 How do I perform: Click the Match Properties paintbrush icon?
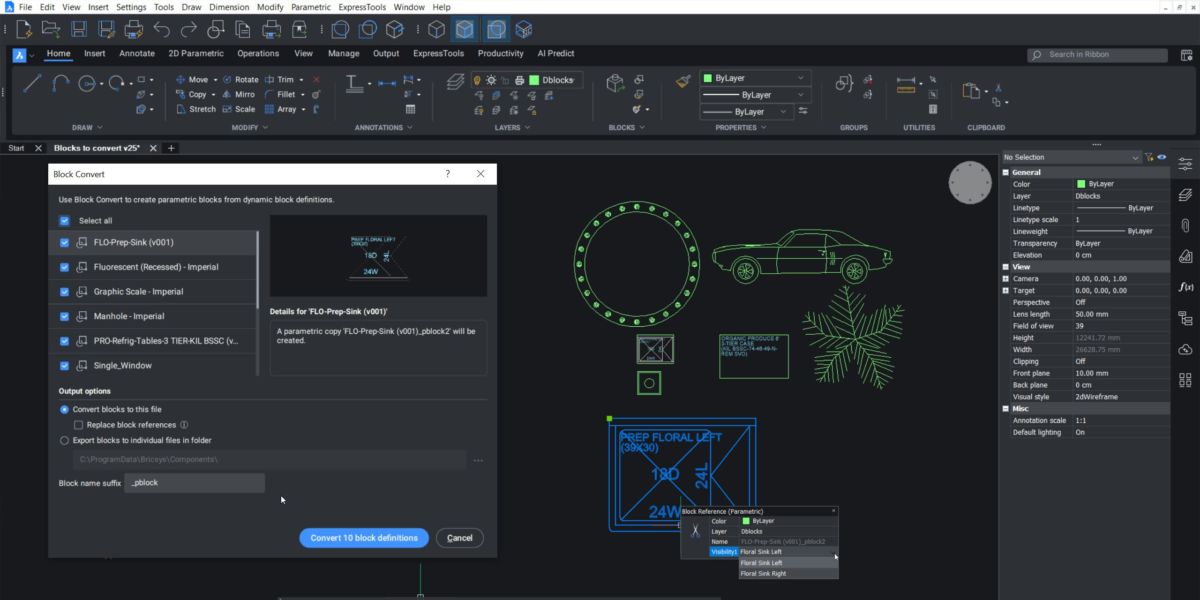[x=683, y=82]
